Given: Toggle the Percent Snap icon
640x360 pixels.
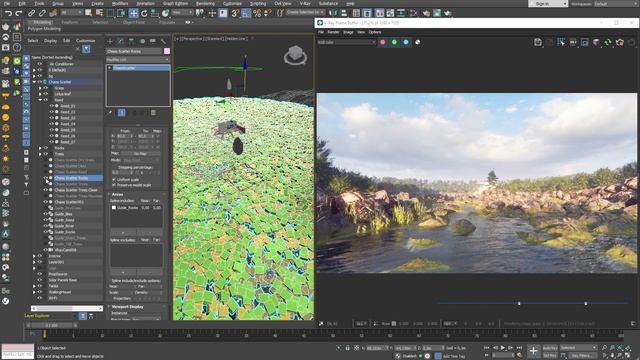Looking at the screenshot, I should pos(257,13).
